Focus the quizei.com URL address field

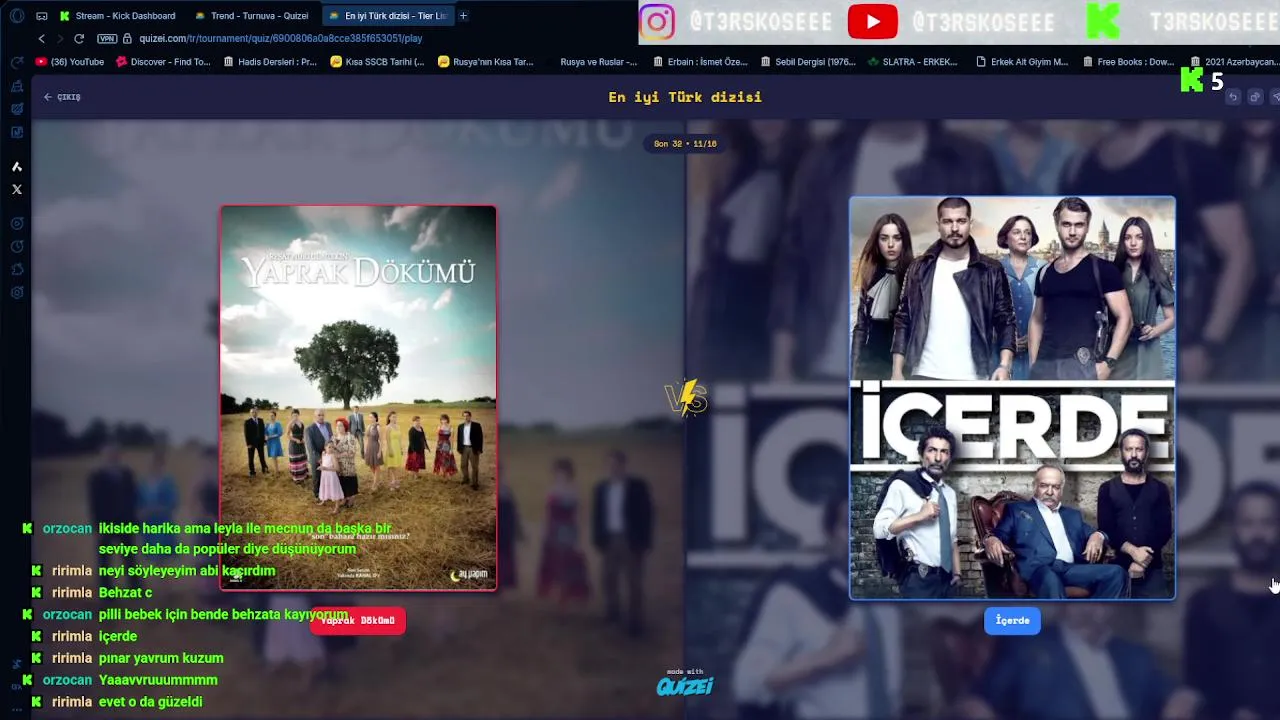coord(281,38)
